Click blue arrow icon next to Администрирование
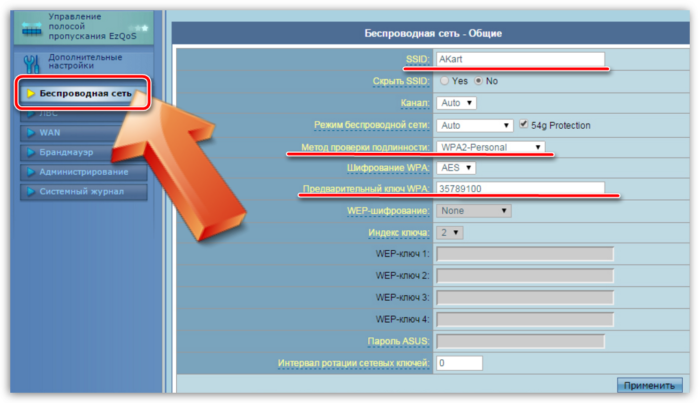 pos(30,172)
